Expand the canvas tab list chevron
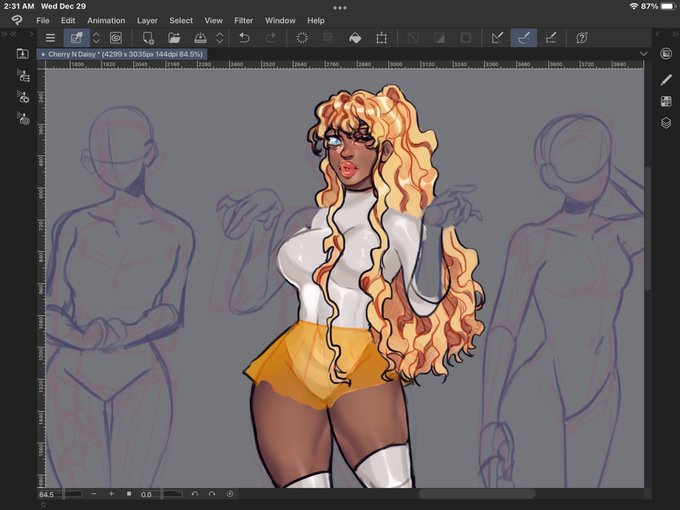Viewport: 680px width, 510px height. pyautogui.click(x=644, y=54)
